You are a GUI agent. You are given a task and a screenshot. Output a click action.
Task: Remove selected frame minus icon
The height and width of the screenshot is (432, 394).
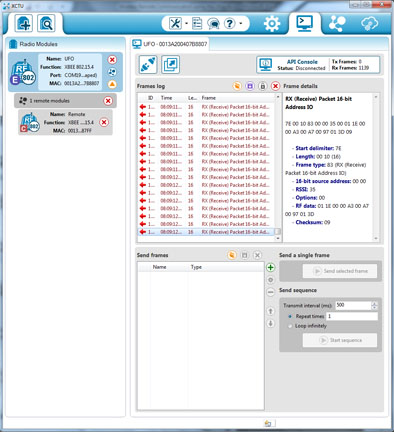[x=271, y=292]
